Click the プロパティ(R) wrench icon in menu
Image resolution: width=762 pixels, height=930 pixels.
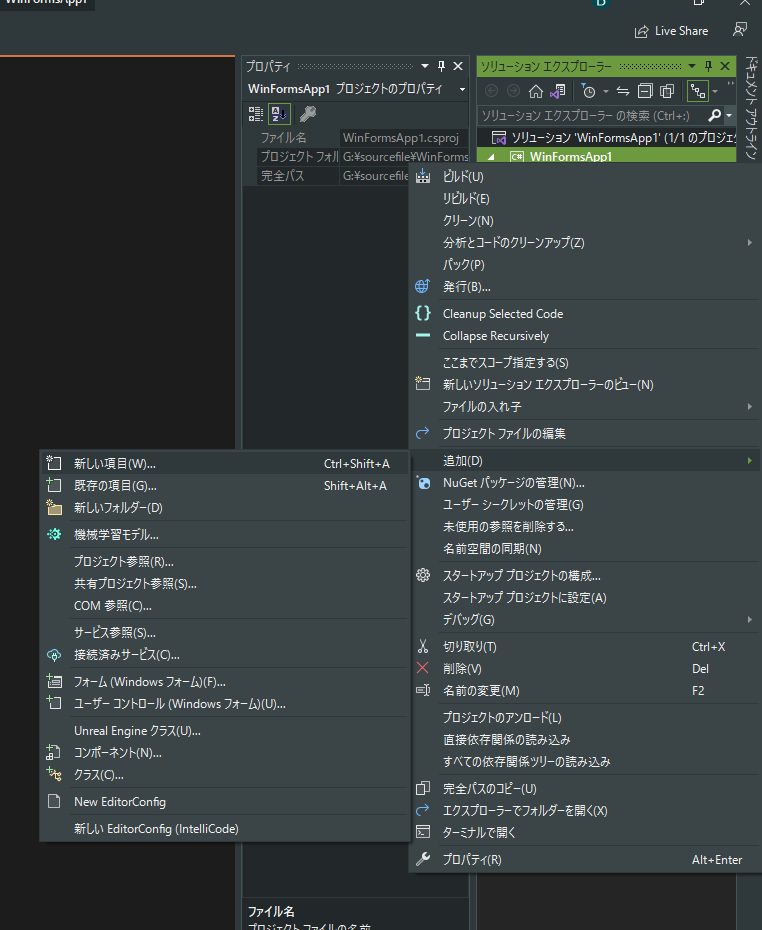pos(423,859)
